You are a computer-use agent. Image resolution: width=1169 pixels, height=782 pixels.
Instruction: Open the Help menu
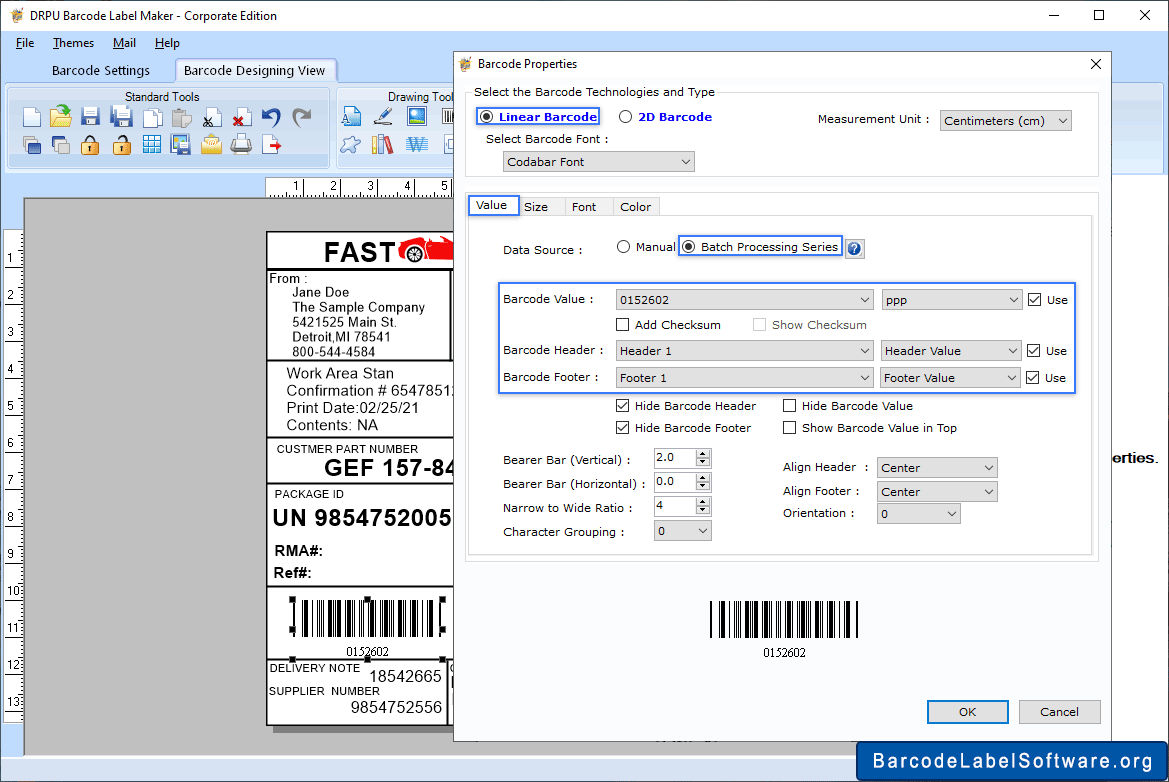click(x=167, y=43)
